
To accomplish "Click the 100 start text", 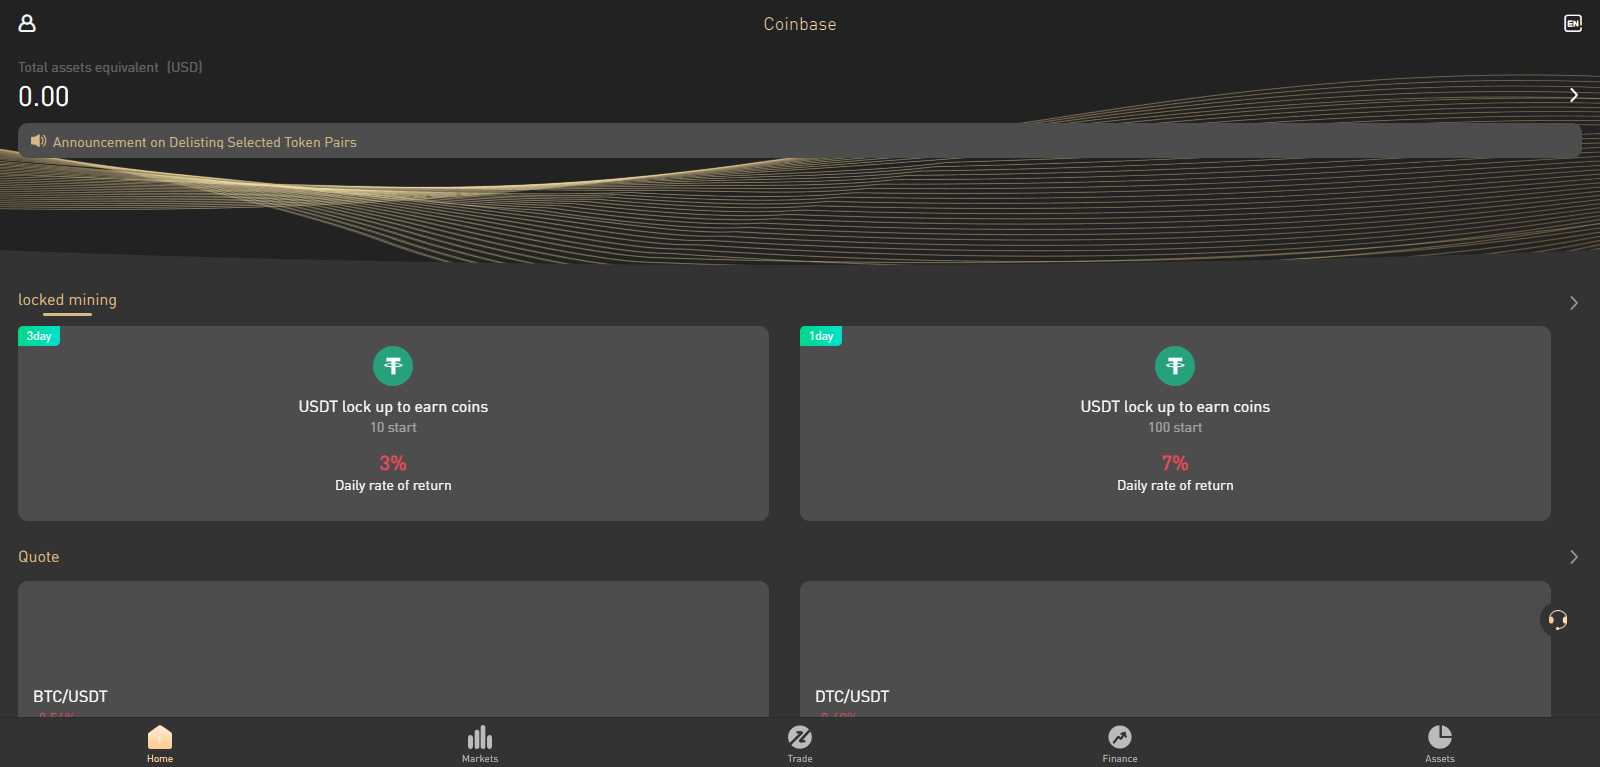I will pos(1175,427).
